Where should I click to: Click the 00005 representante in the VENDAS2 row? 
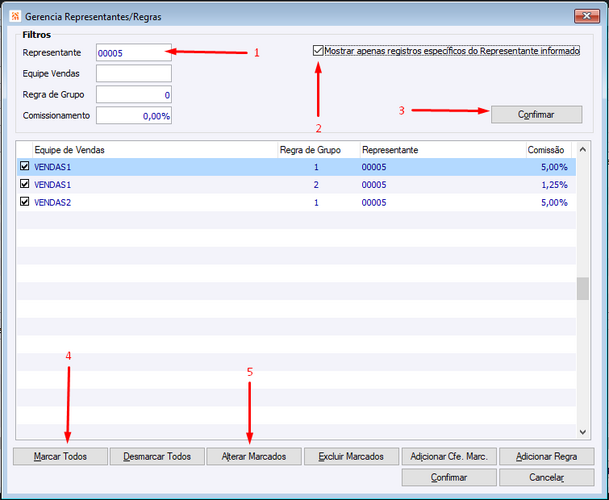click(x=374, y=202)
